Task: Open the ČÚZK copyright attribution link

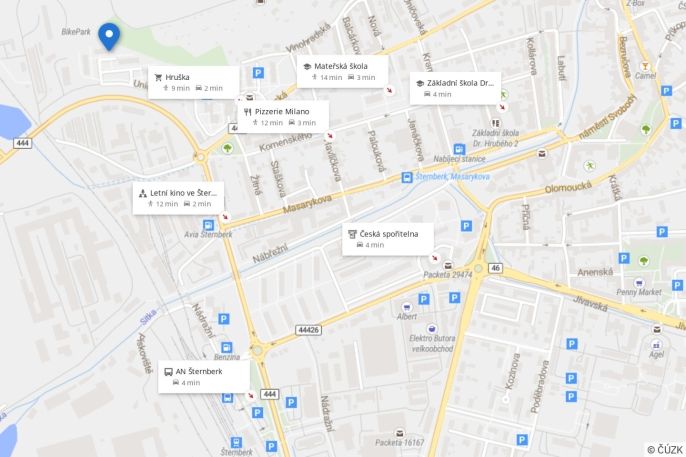Action: 665,450
